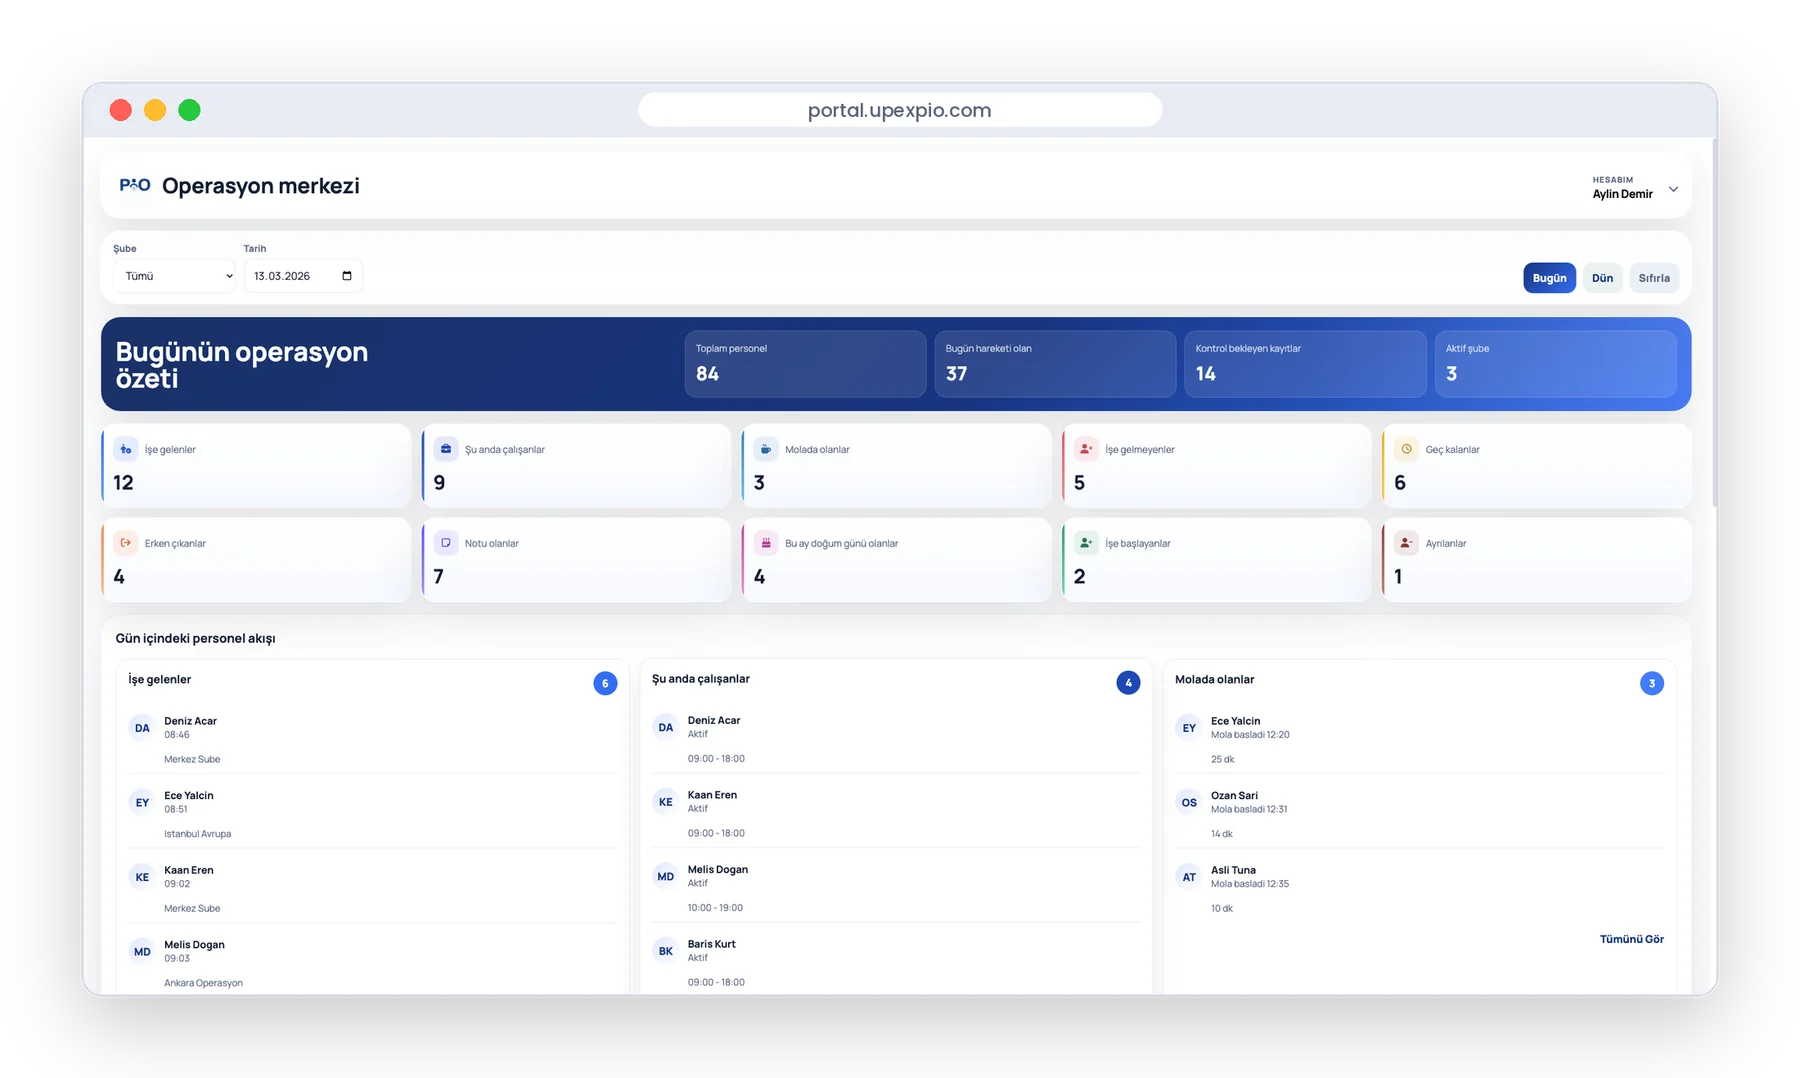Screen dimensions: 1800x1078
Task: Click the Ayrılanlar person-minus icon
Action: pyautogui.click(x=1406, y=543)
